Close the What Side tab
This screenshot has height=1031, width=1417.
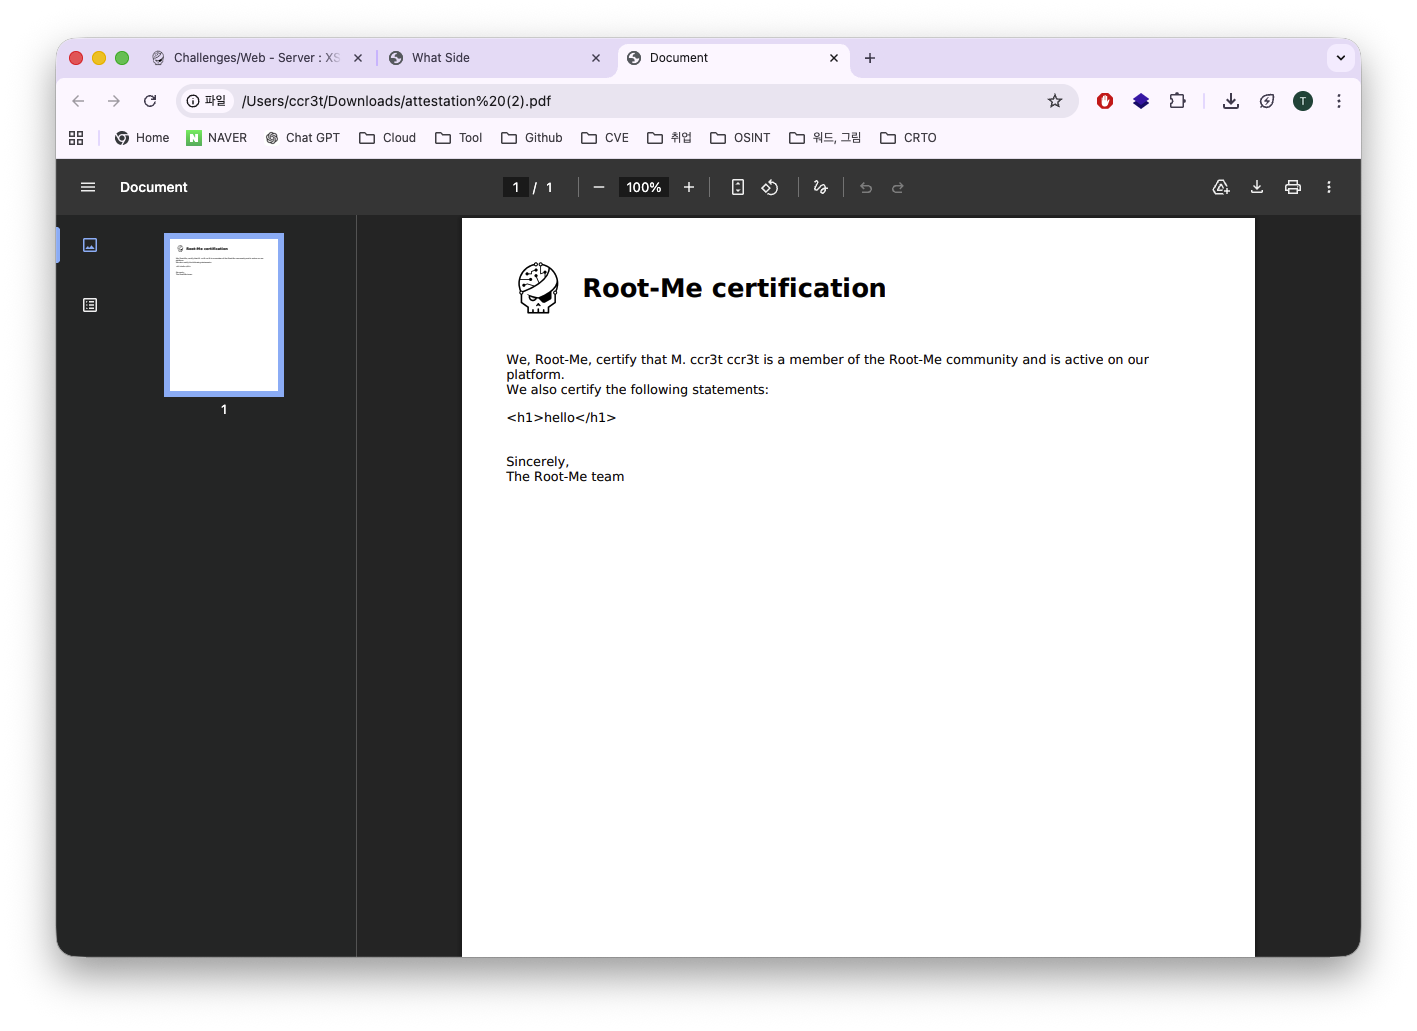[596, 58]
